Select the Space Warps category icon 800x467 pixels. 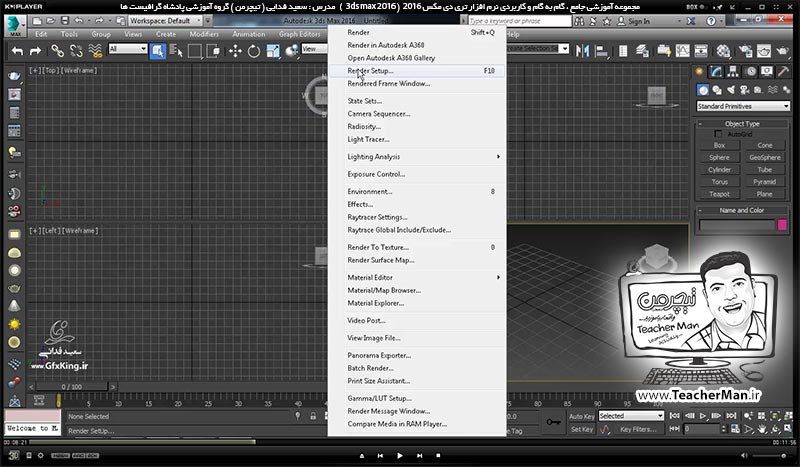click(x=772, y=90)
